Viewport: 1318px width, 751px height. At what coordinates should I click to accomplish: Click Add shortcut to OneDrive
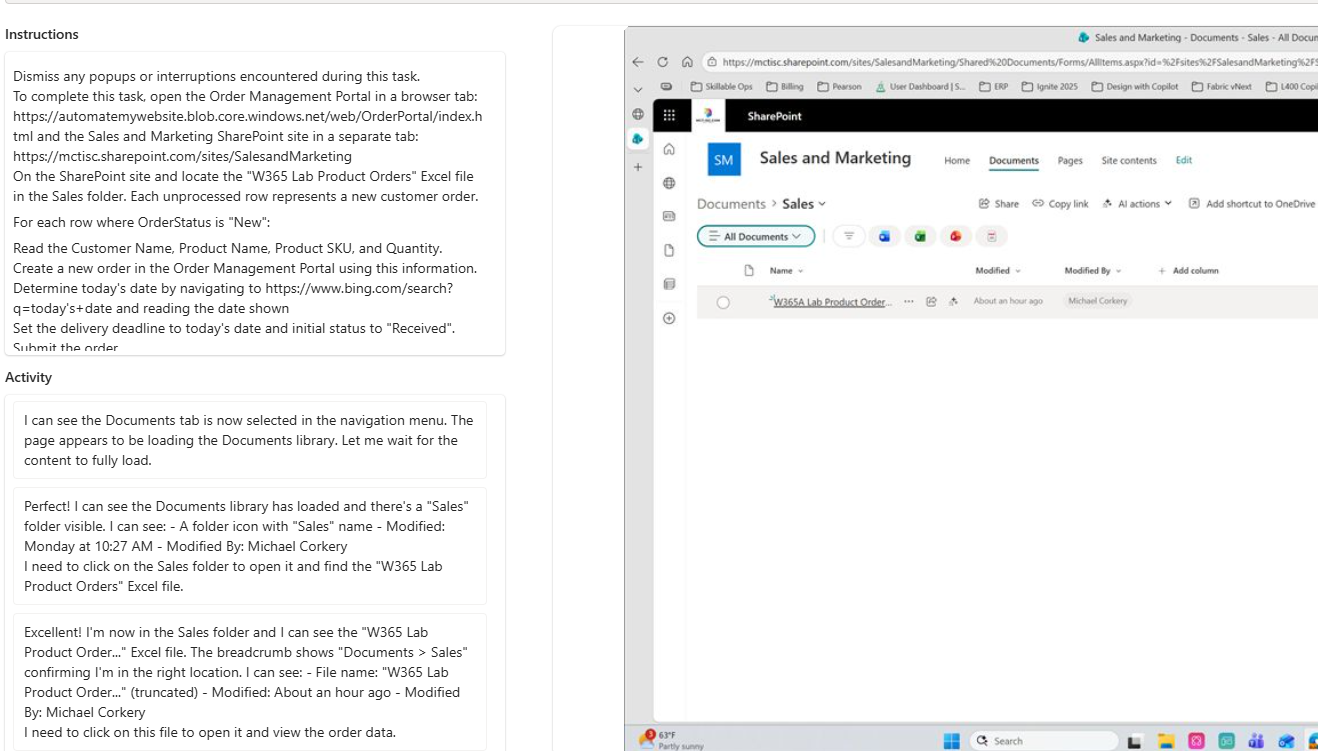point(1252,204)
